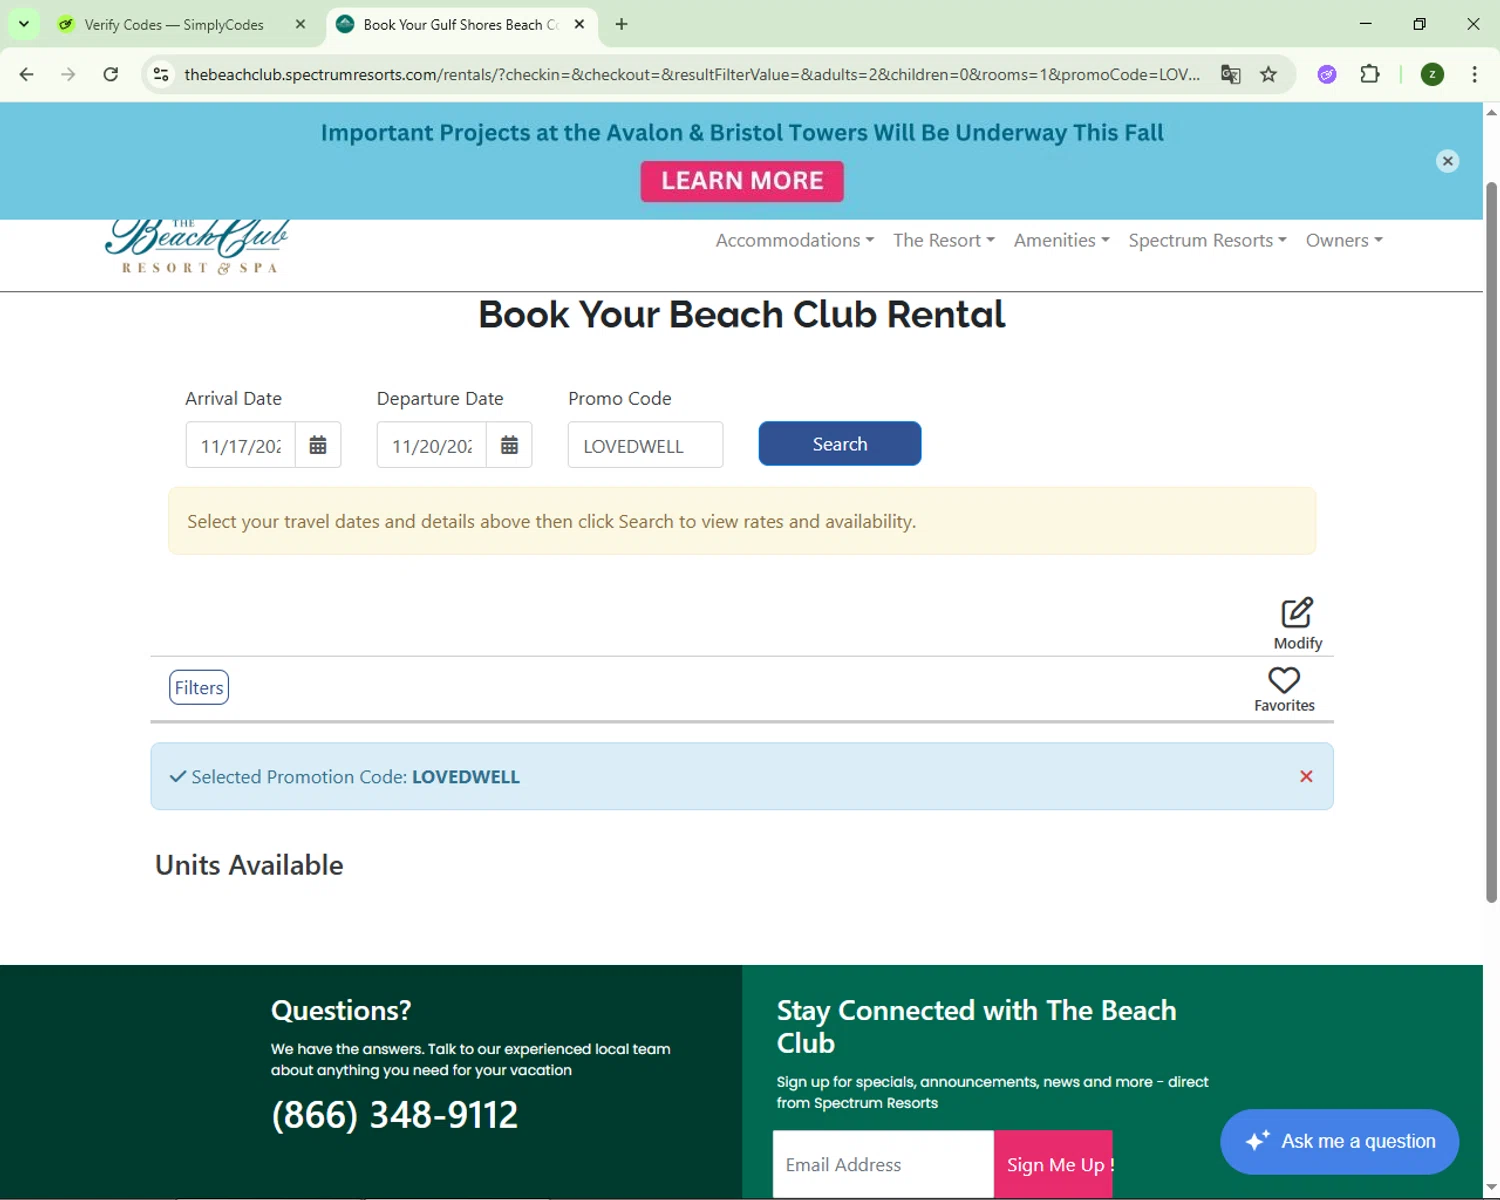Image resolution: width=1500 pixels, height=1200 pixels.
Task: Expand the Accommodations menu
Action: [794, 240]
